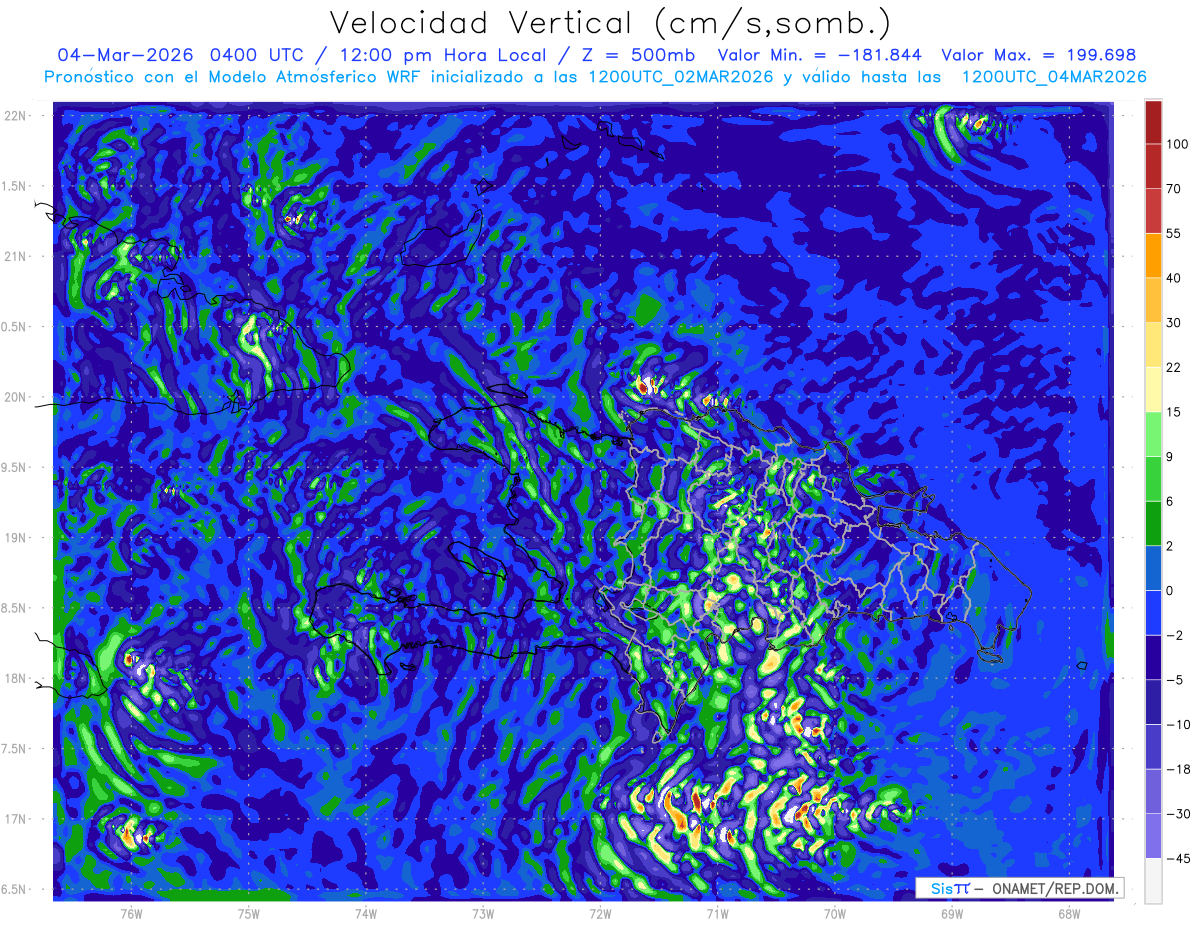The image size is (1200, 927).
Task: Click the "72W" longitude label
Action: tap(600, 913)
